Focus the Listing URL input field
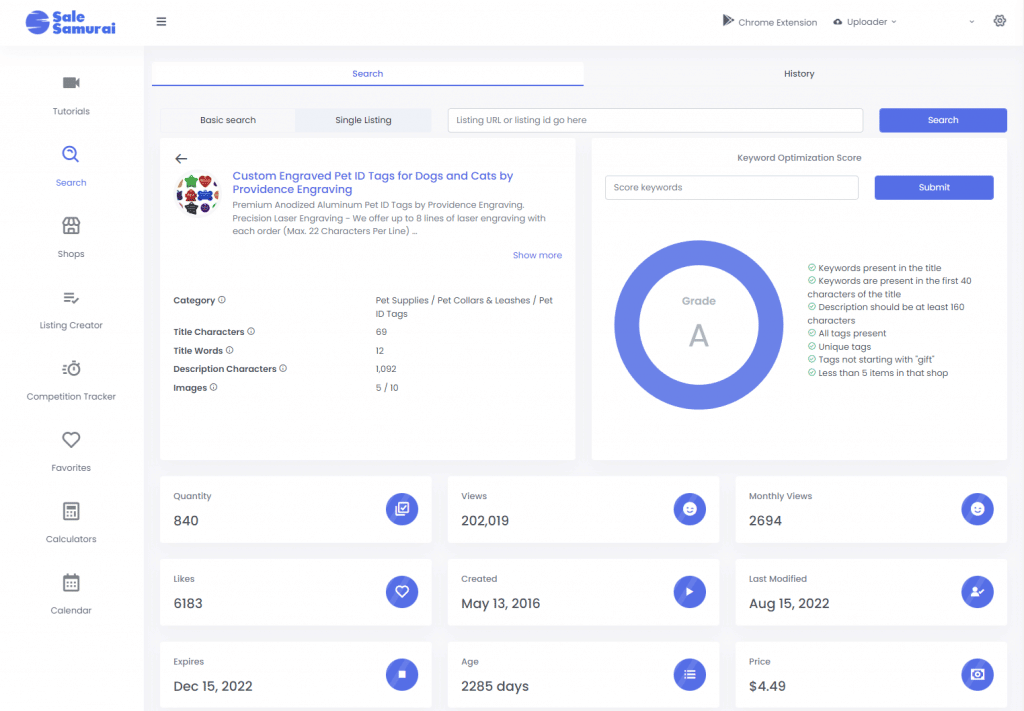 point(655,120)
